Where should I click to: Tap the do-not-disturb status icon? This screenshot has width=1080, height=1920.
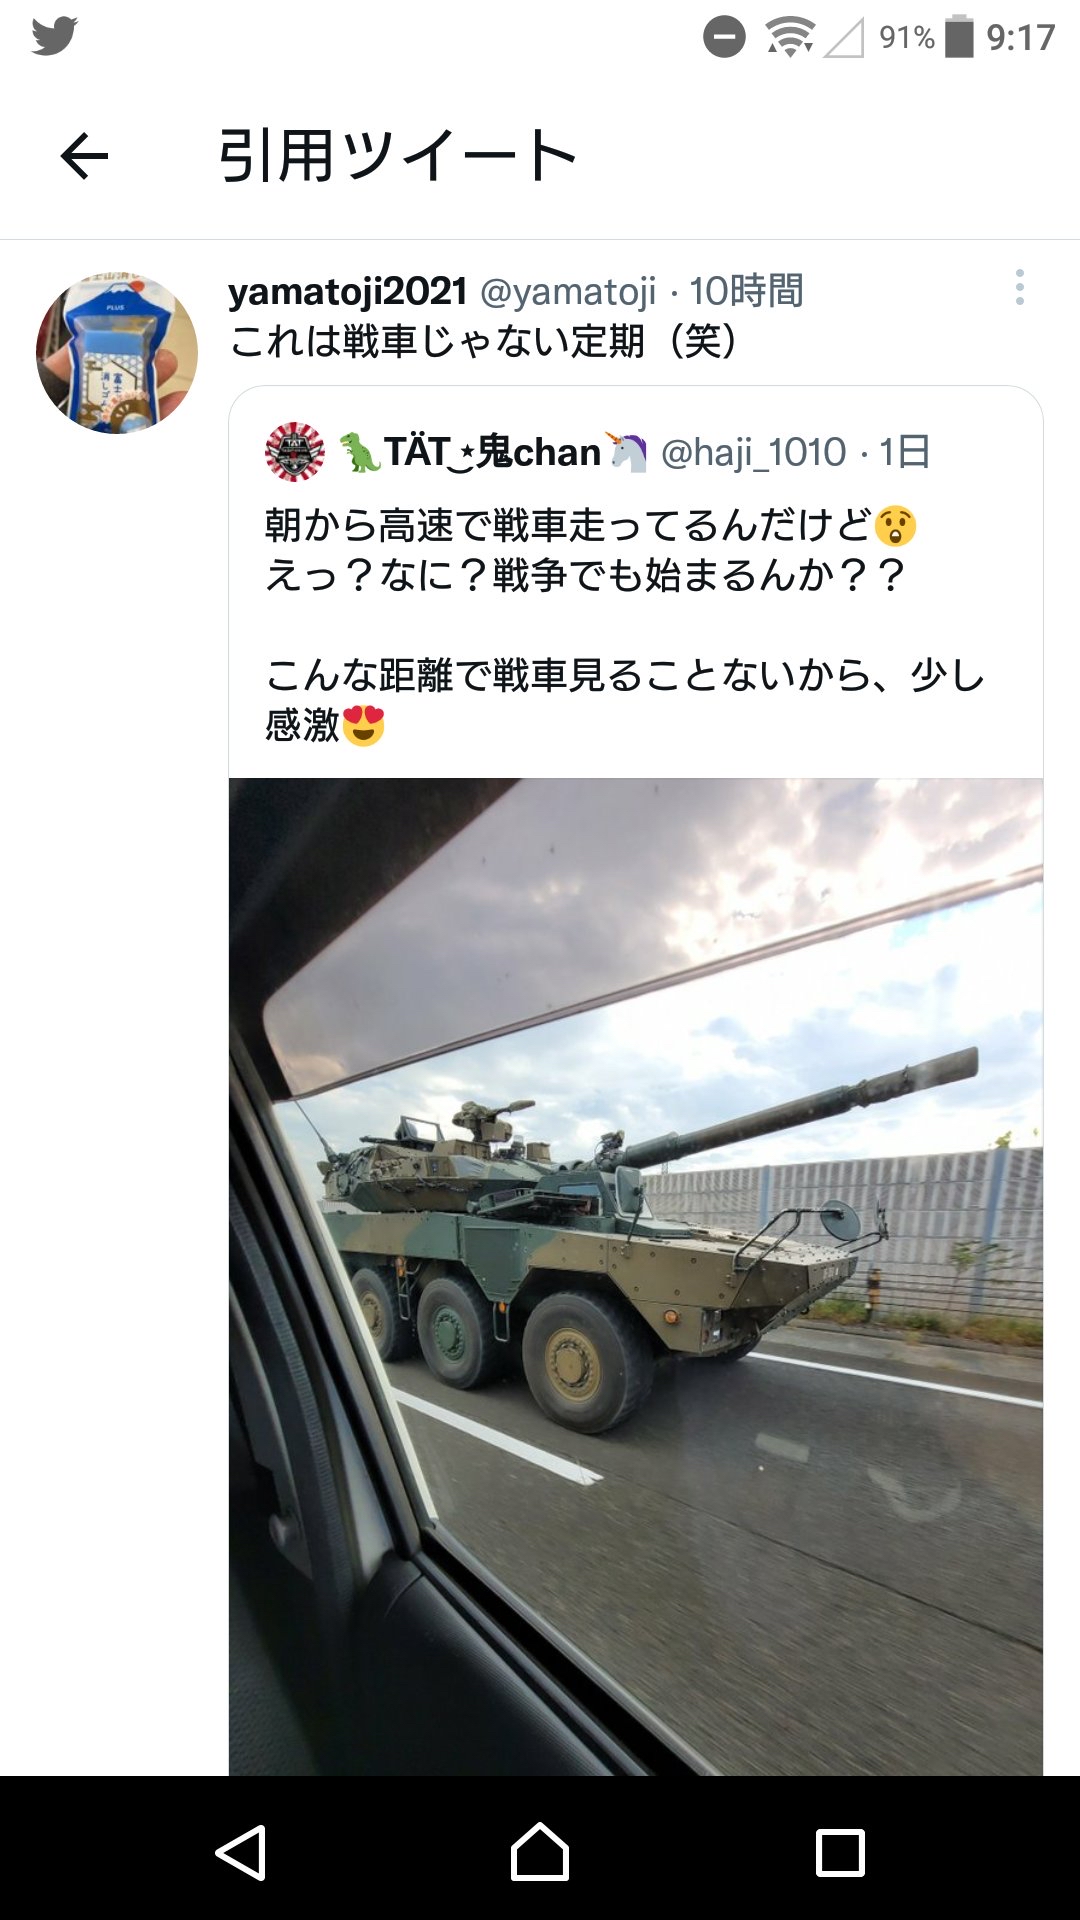[x=724, y=38]
